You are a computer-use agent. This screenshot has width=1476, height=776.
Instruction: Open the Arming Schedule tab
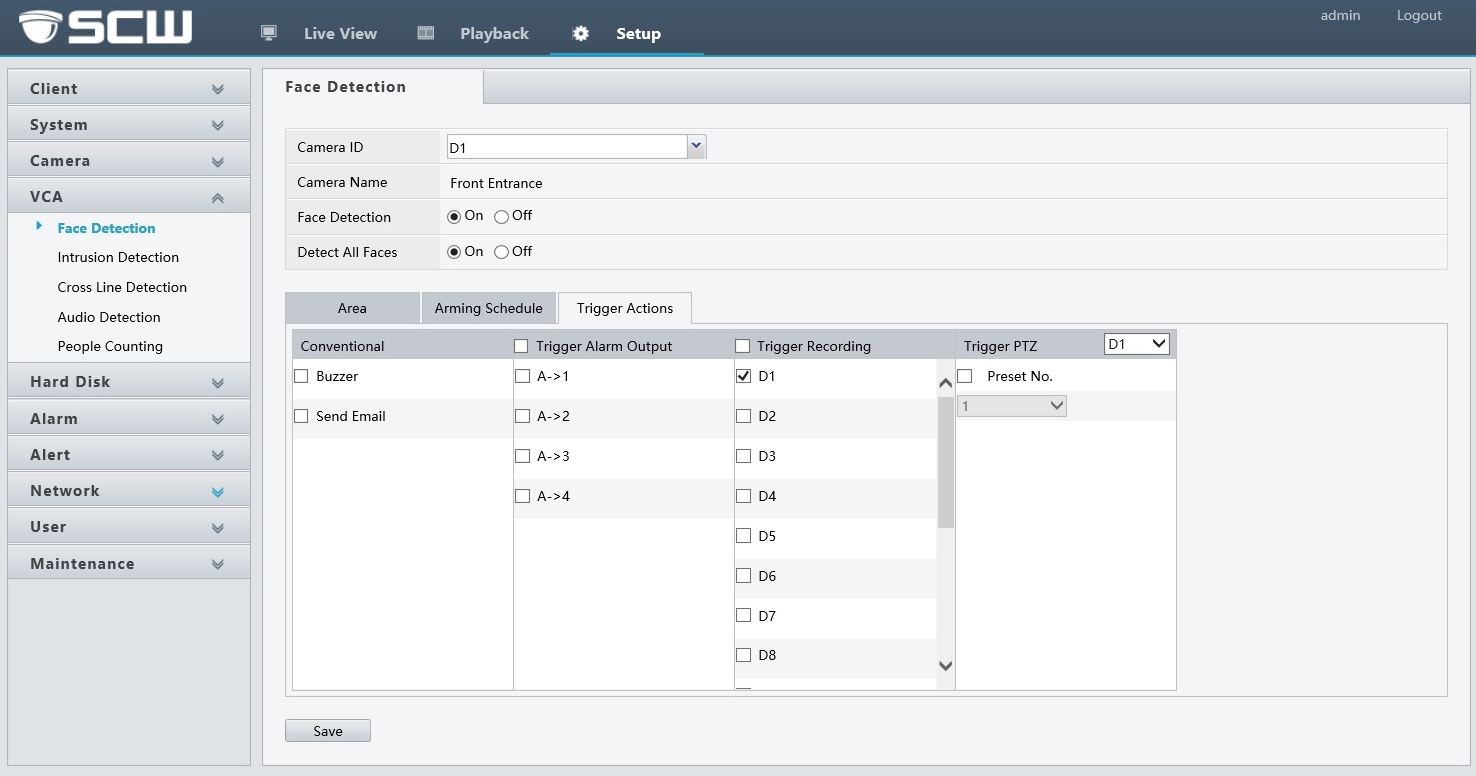coord(488,308)
